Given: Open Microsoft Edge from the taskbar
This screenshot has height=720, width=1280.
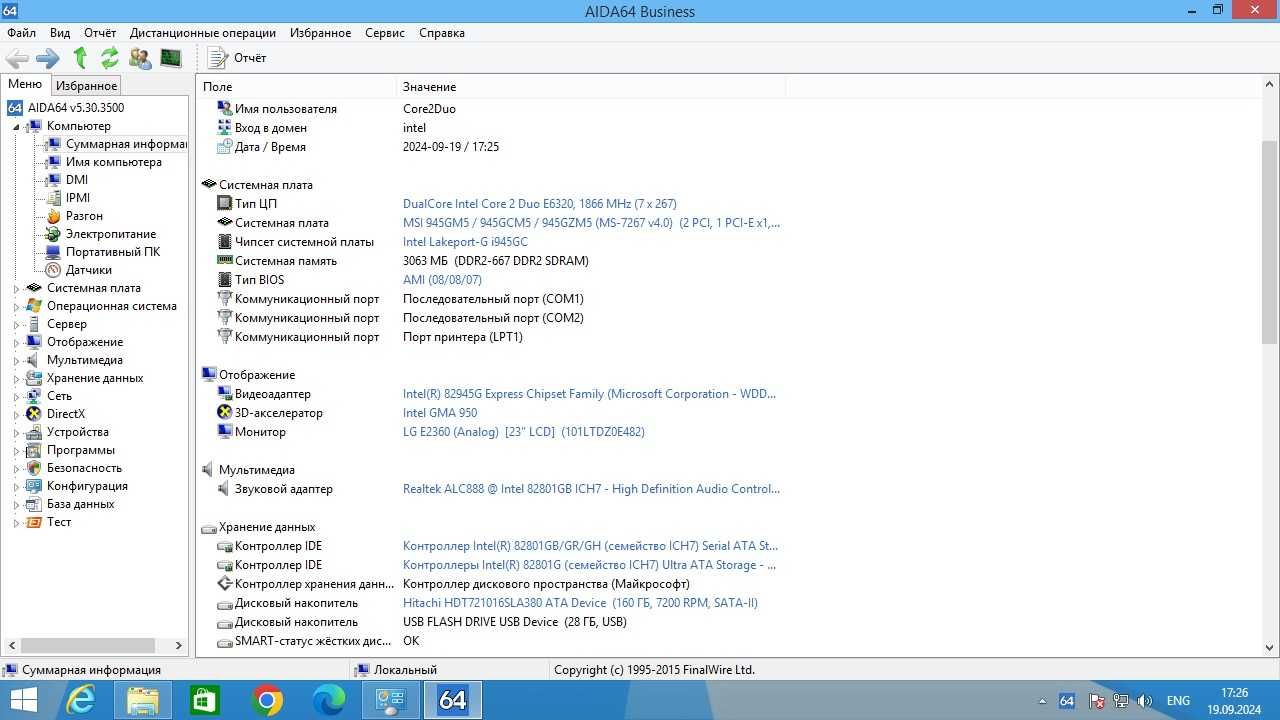Looking at the screenshot, I should [x=329, y=700].
